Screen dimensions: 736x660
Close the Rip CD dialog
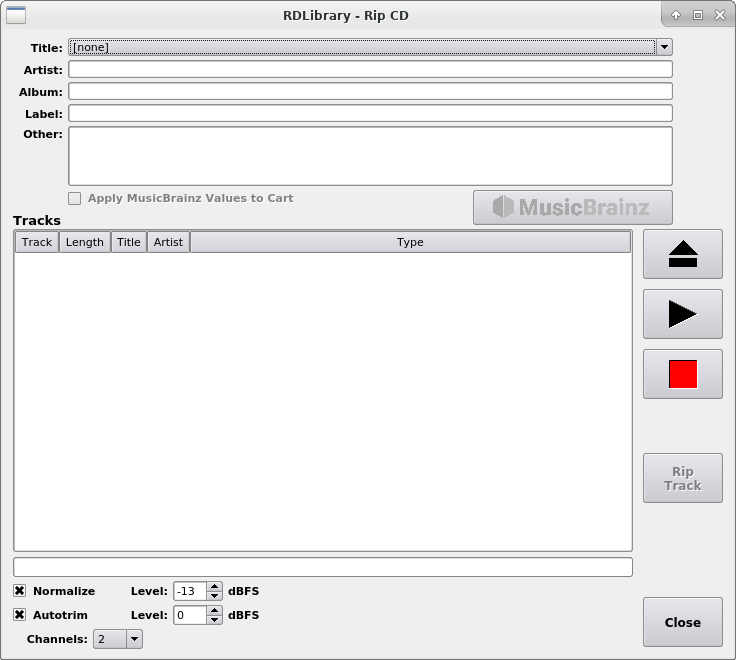click(682, 622)
